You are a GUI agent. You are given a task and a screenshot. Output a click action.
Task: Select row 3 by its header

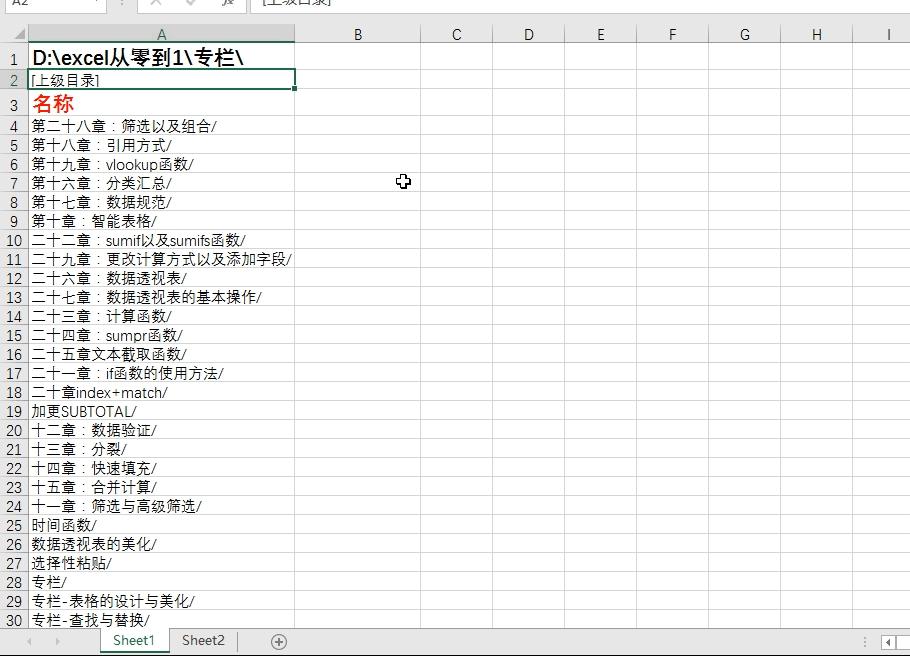pos(14,106)
